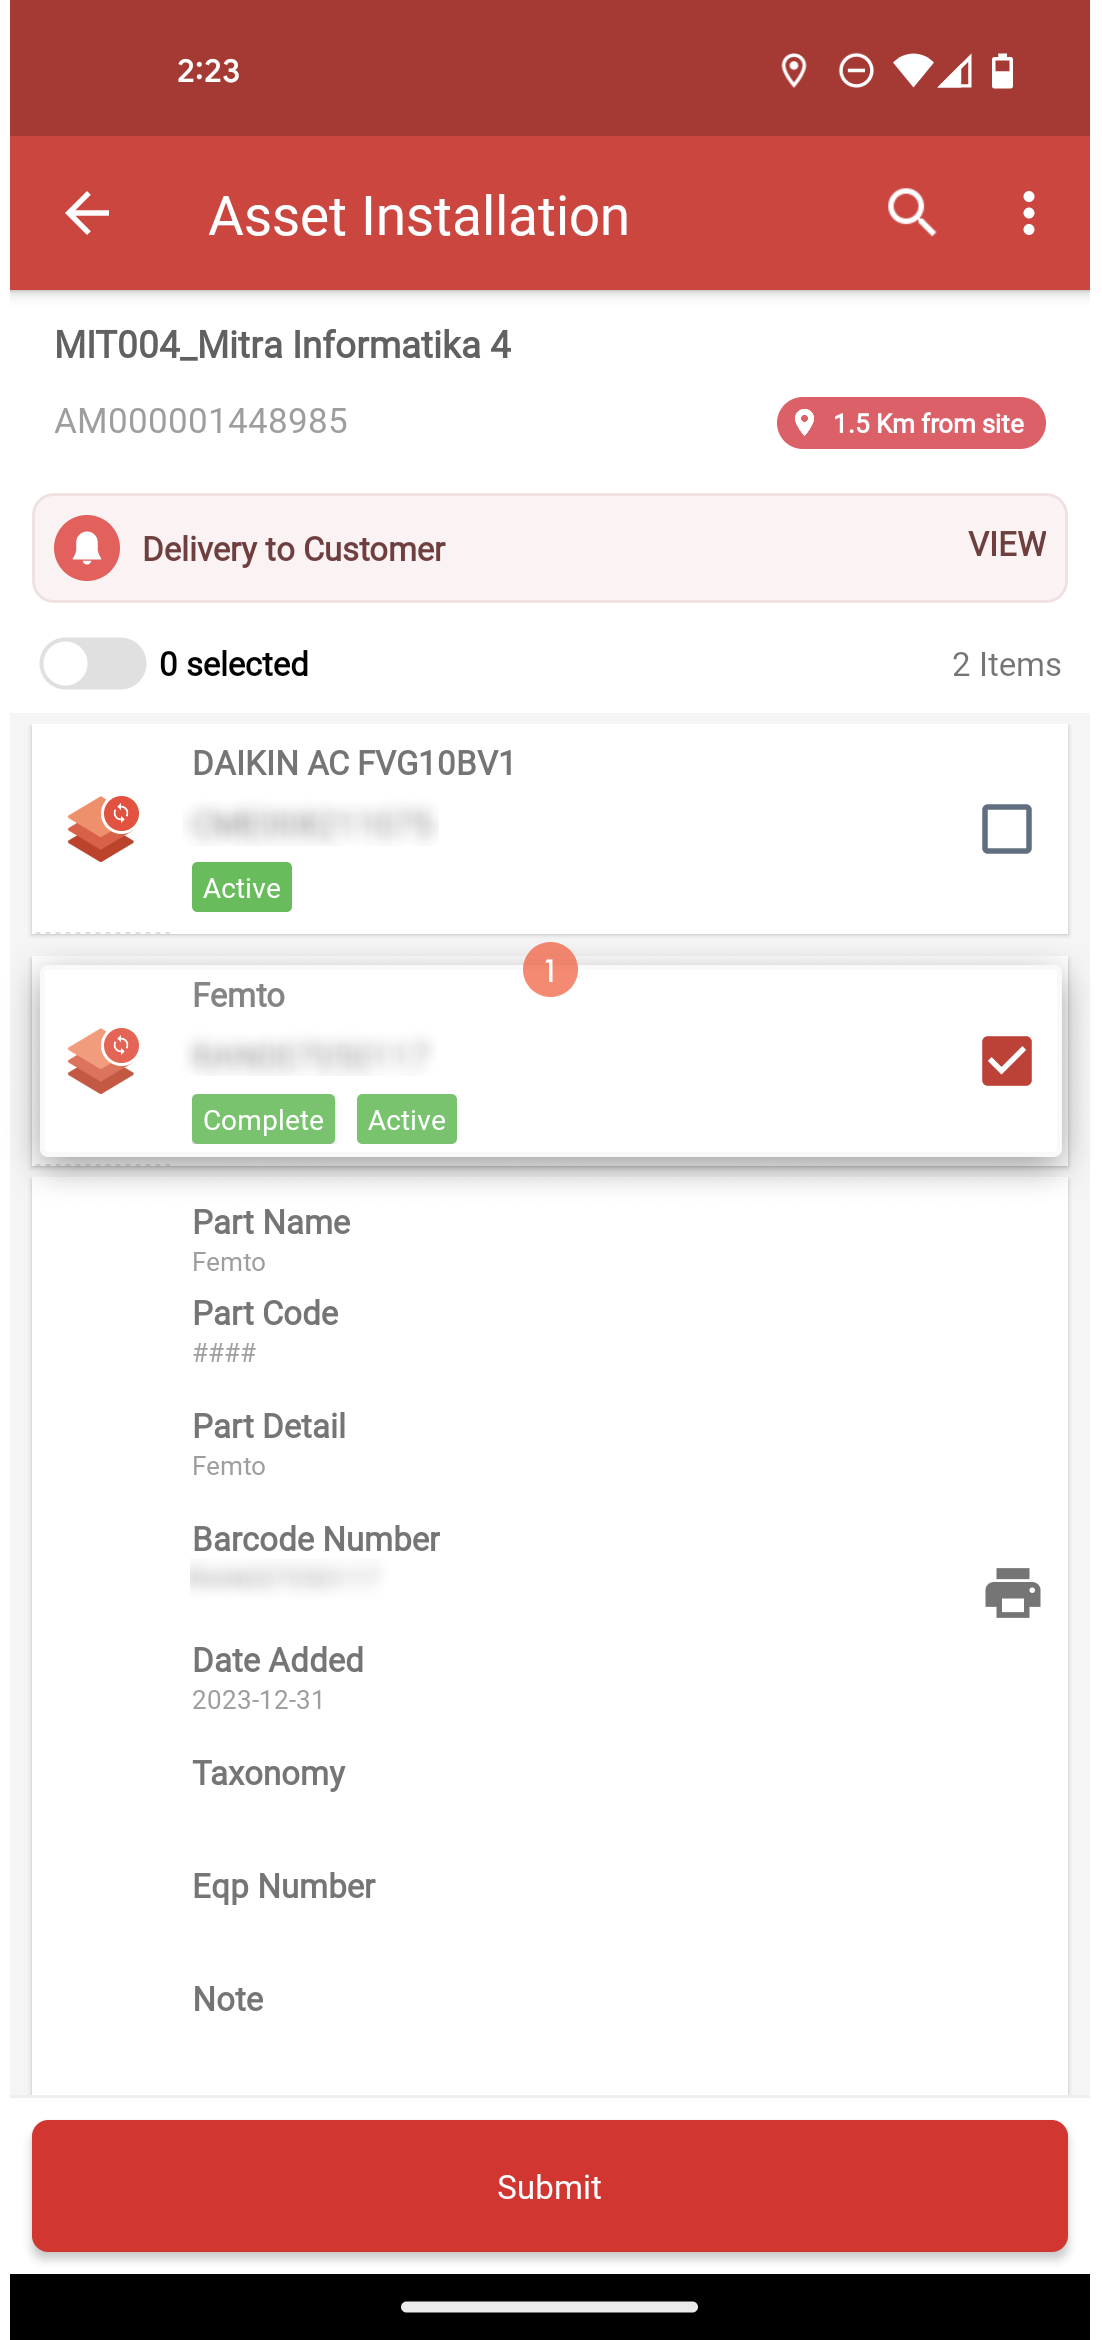Screen dimensions: 1102x2340
Task: Uncheck the Femto item checkbox
Action: 1007,1061
